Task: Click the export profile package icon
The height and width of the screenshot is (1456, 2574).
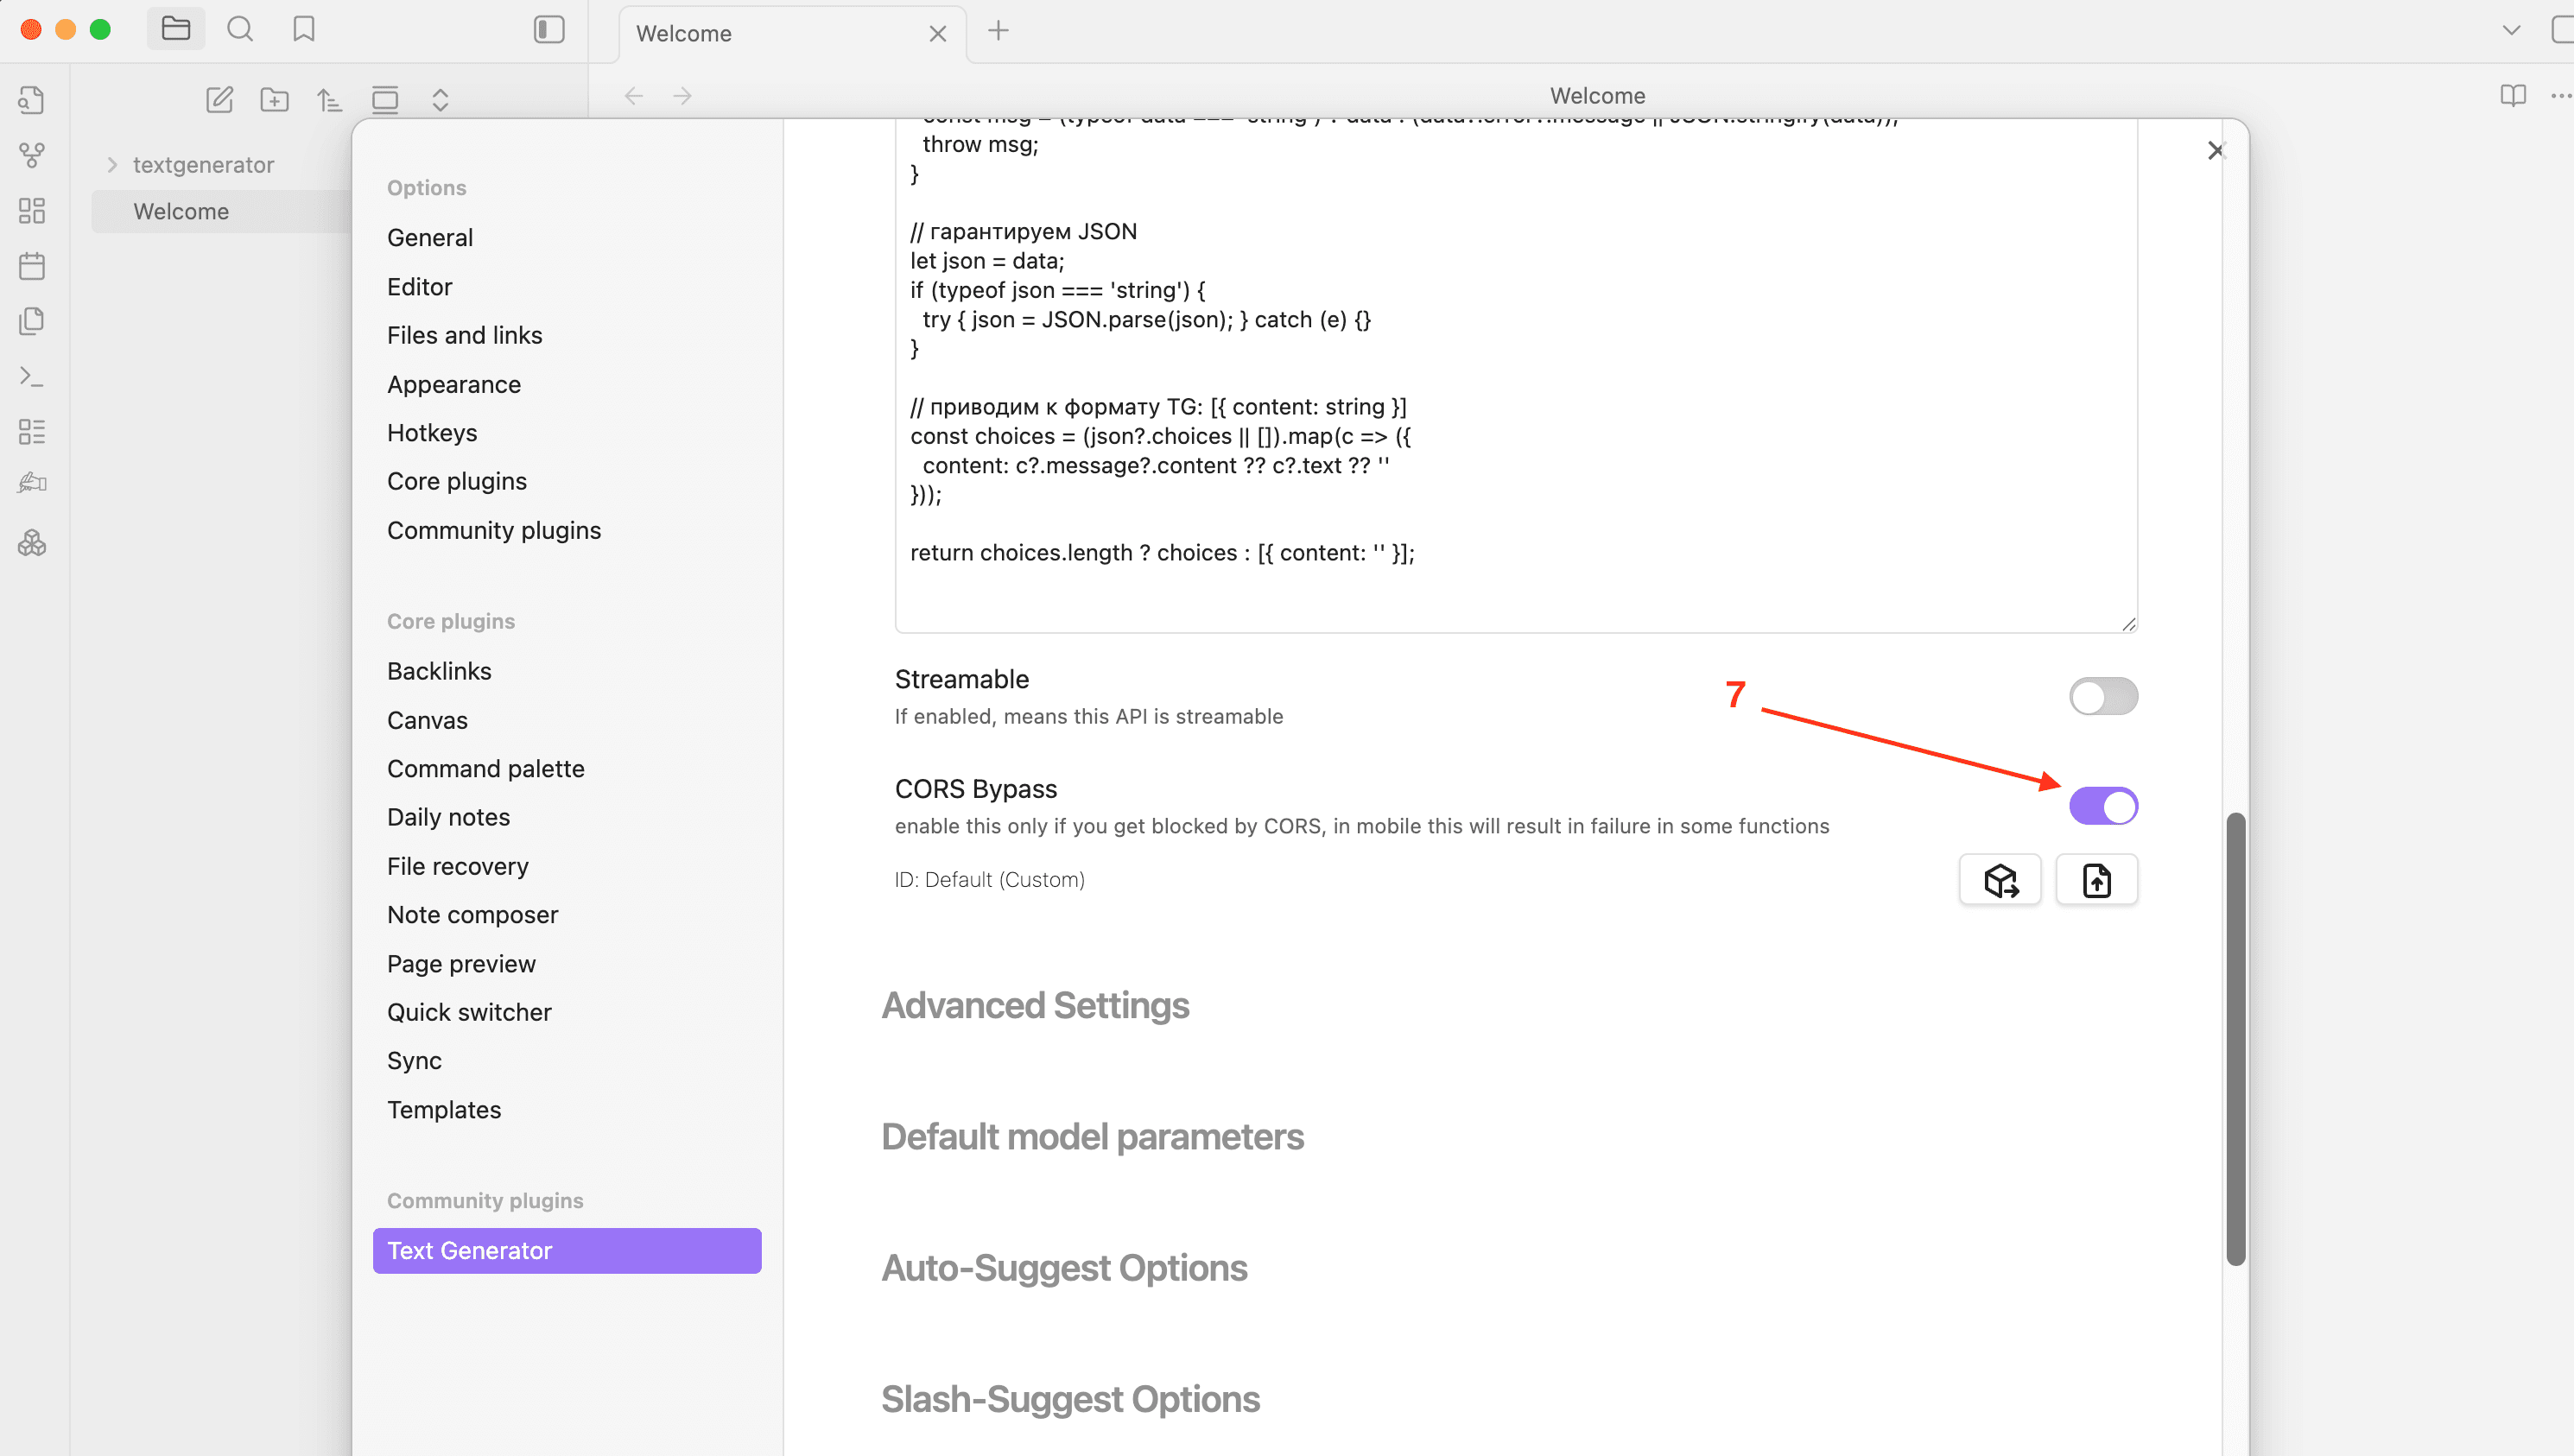Action: (2000, 880)
